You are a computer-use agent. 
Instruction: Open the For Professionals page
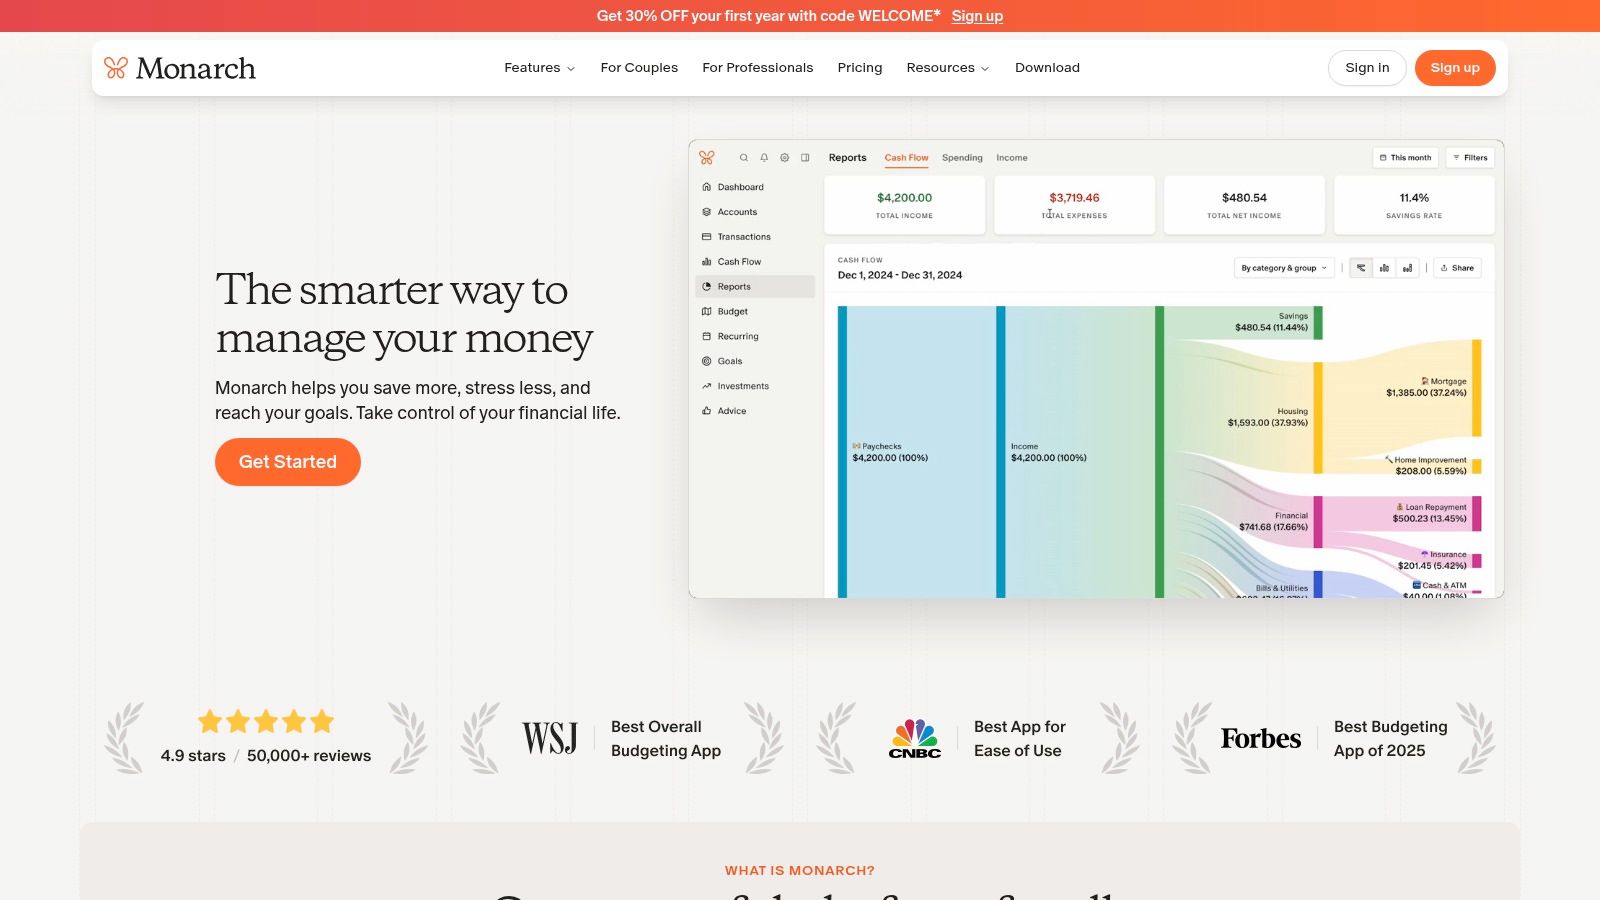(758, 68)
